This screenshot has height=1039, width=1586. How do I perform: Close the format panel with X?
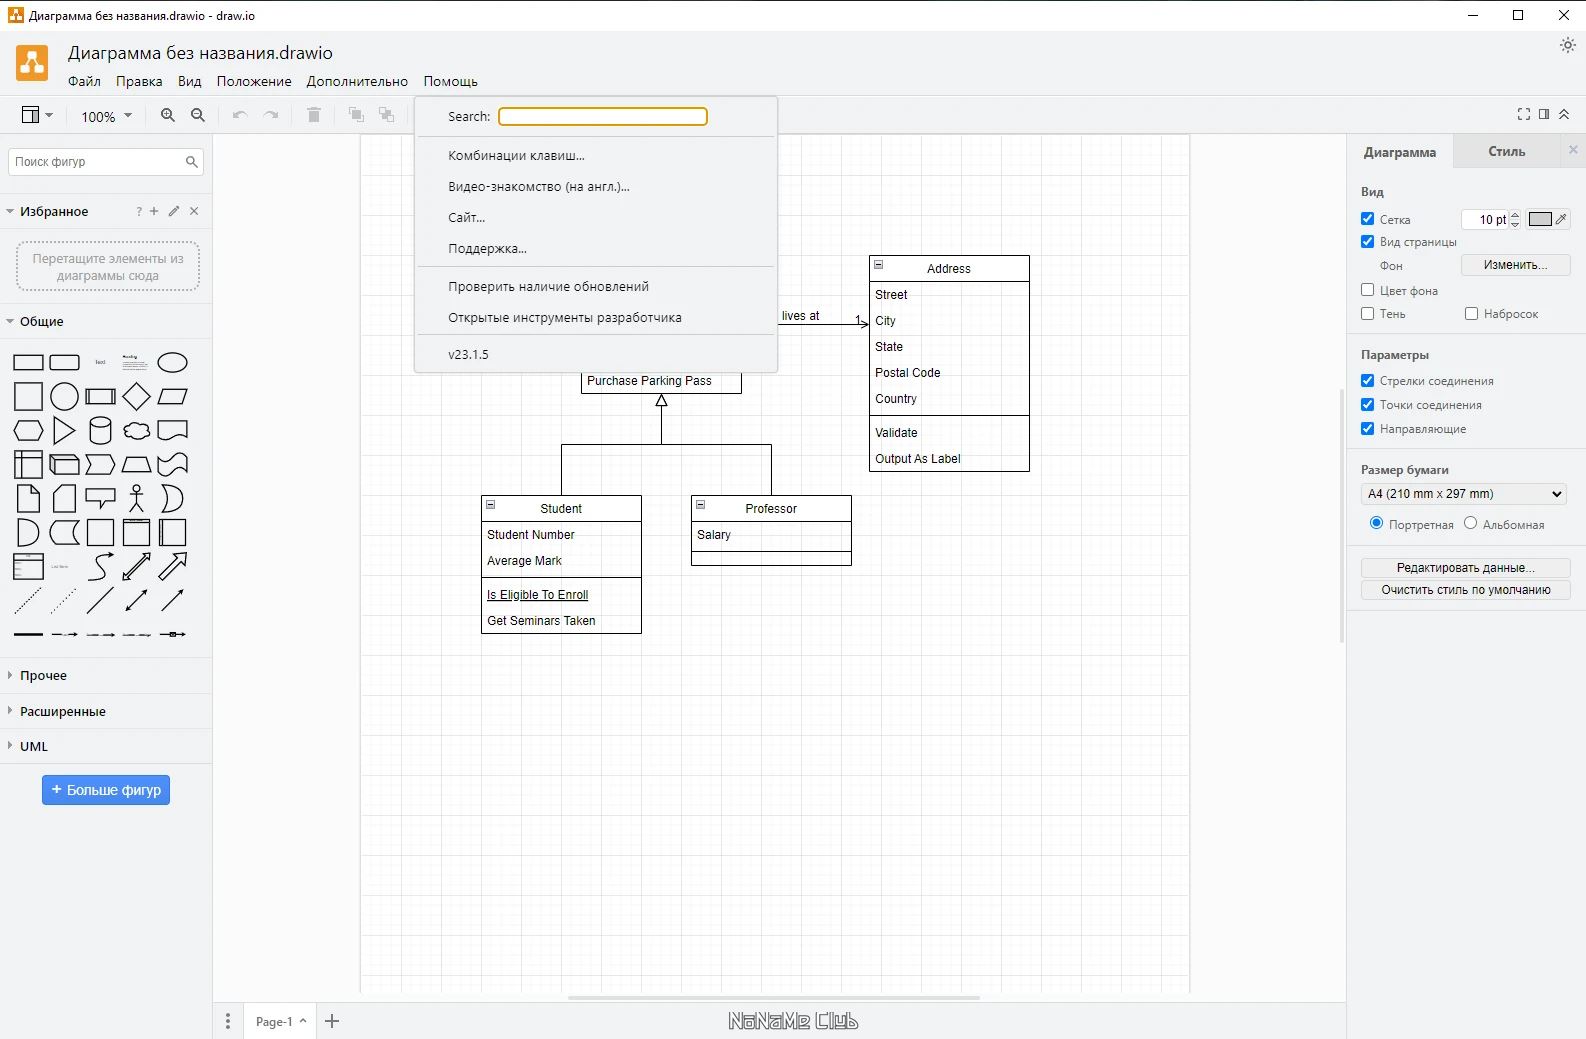click(1573, 150)
